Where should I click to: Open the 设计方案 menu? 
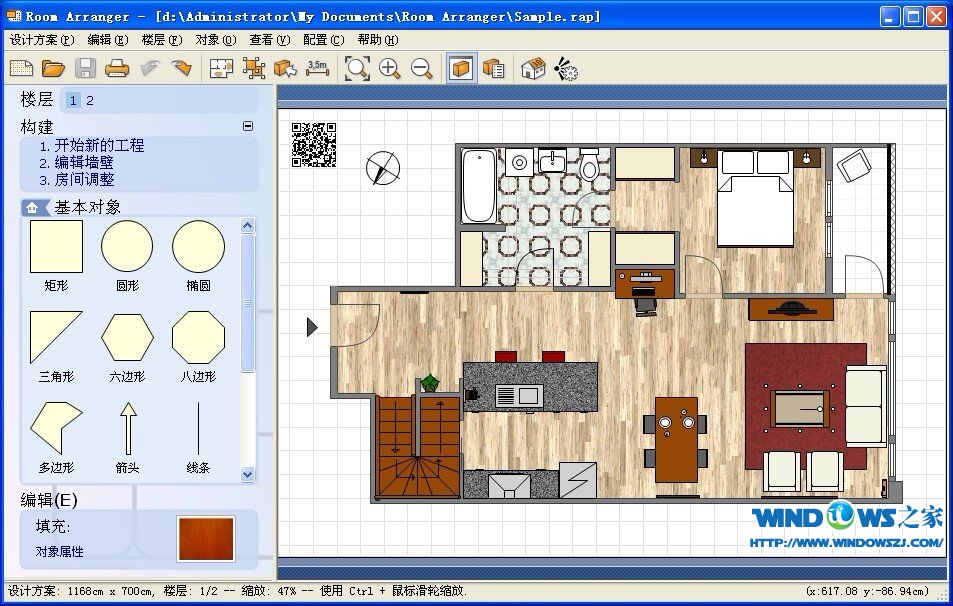(x=41, y=40)
